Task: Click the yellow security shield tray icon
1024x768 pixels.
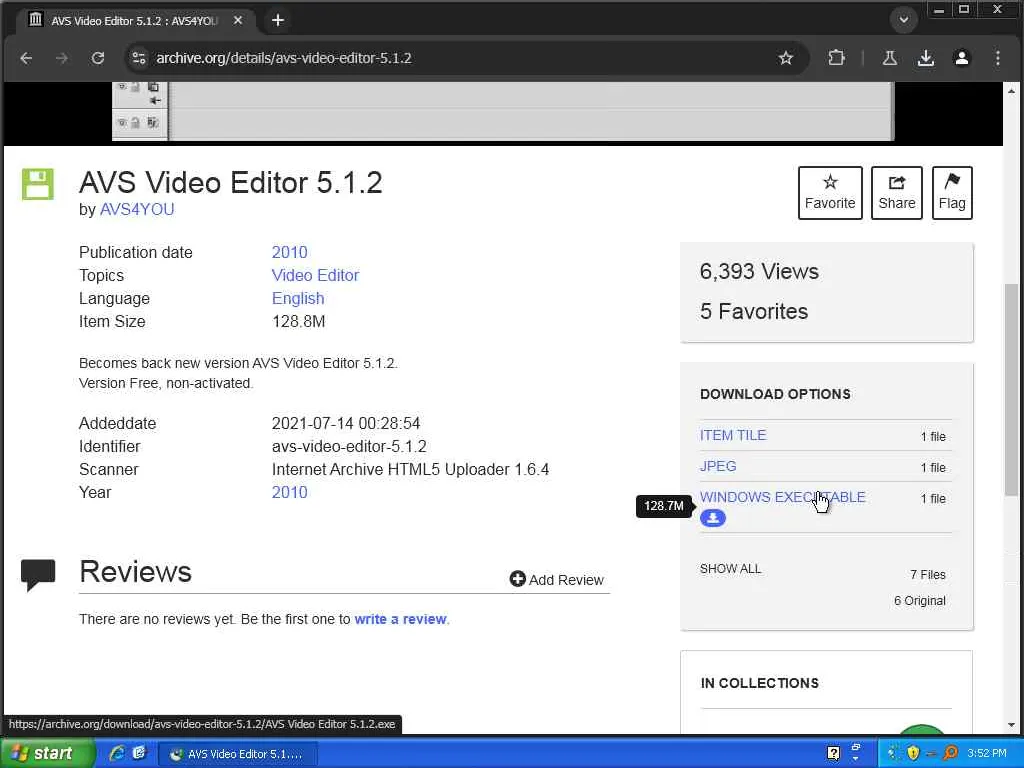Action: tap(913, 753)
